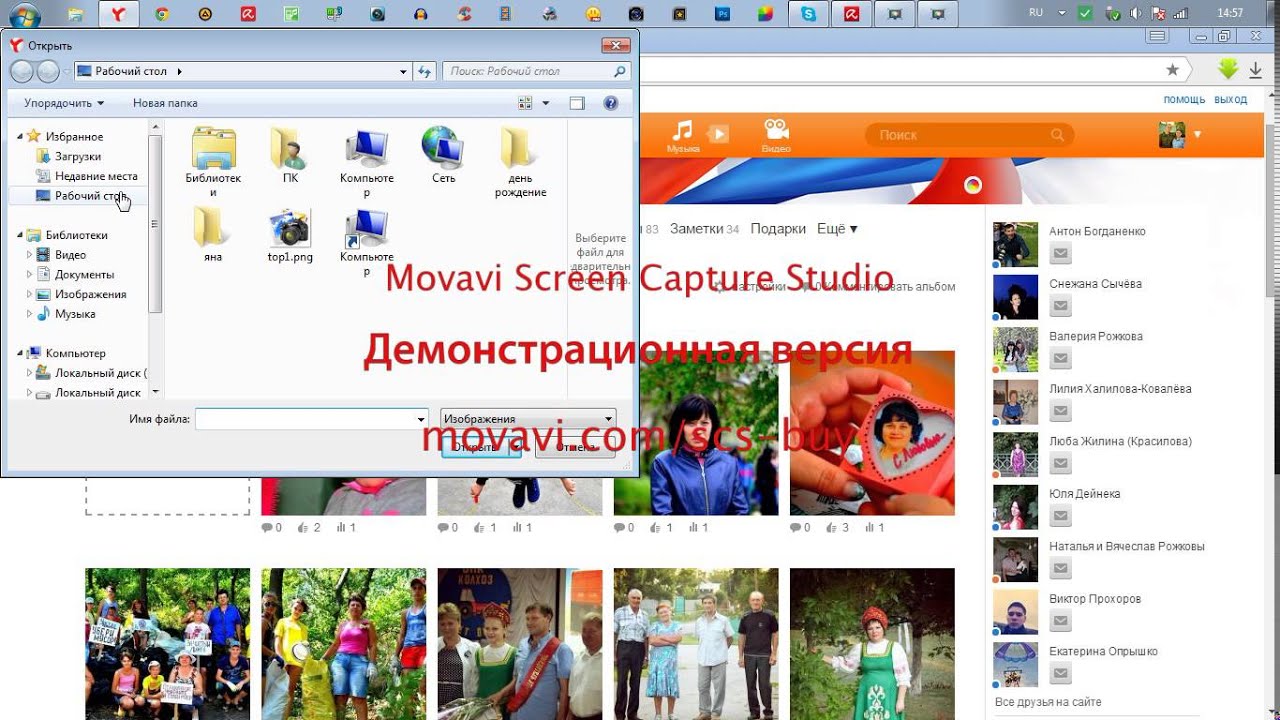Open the Windows Start menu
1280x720 pixels.
coord(24,14)
